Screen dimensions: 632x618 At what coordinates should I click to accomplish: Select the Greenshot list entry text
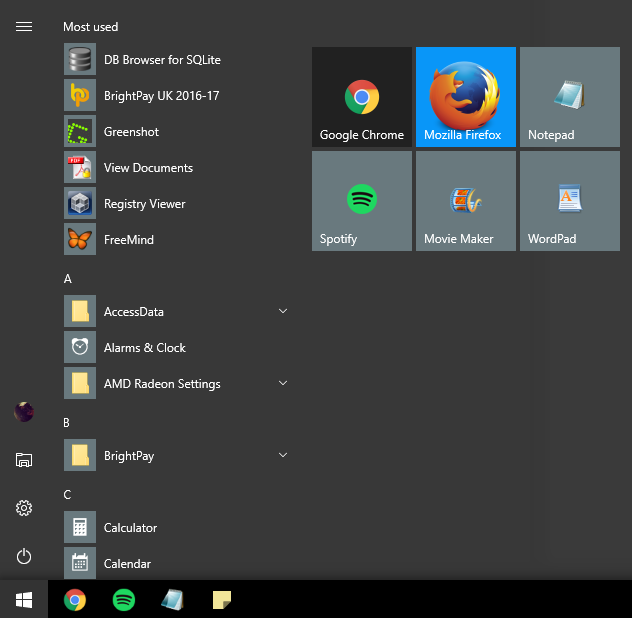(x=131, y=132)
